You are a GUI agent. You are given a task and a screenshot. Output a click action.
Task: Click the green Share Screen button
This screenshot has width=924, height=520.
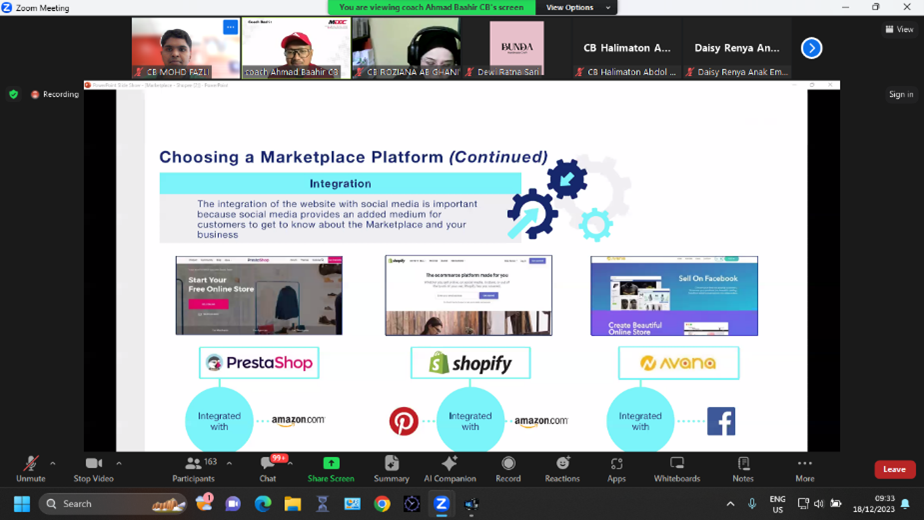[331, 469]
